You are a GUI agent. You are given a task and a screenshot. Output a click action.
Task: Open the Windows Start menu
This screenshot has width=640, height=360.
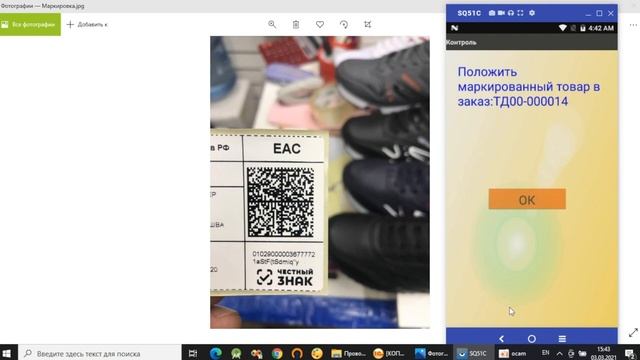click(7, 353)
